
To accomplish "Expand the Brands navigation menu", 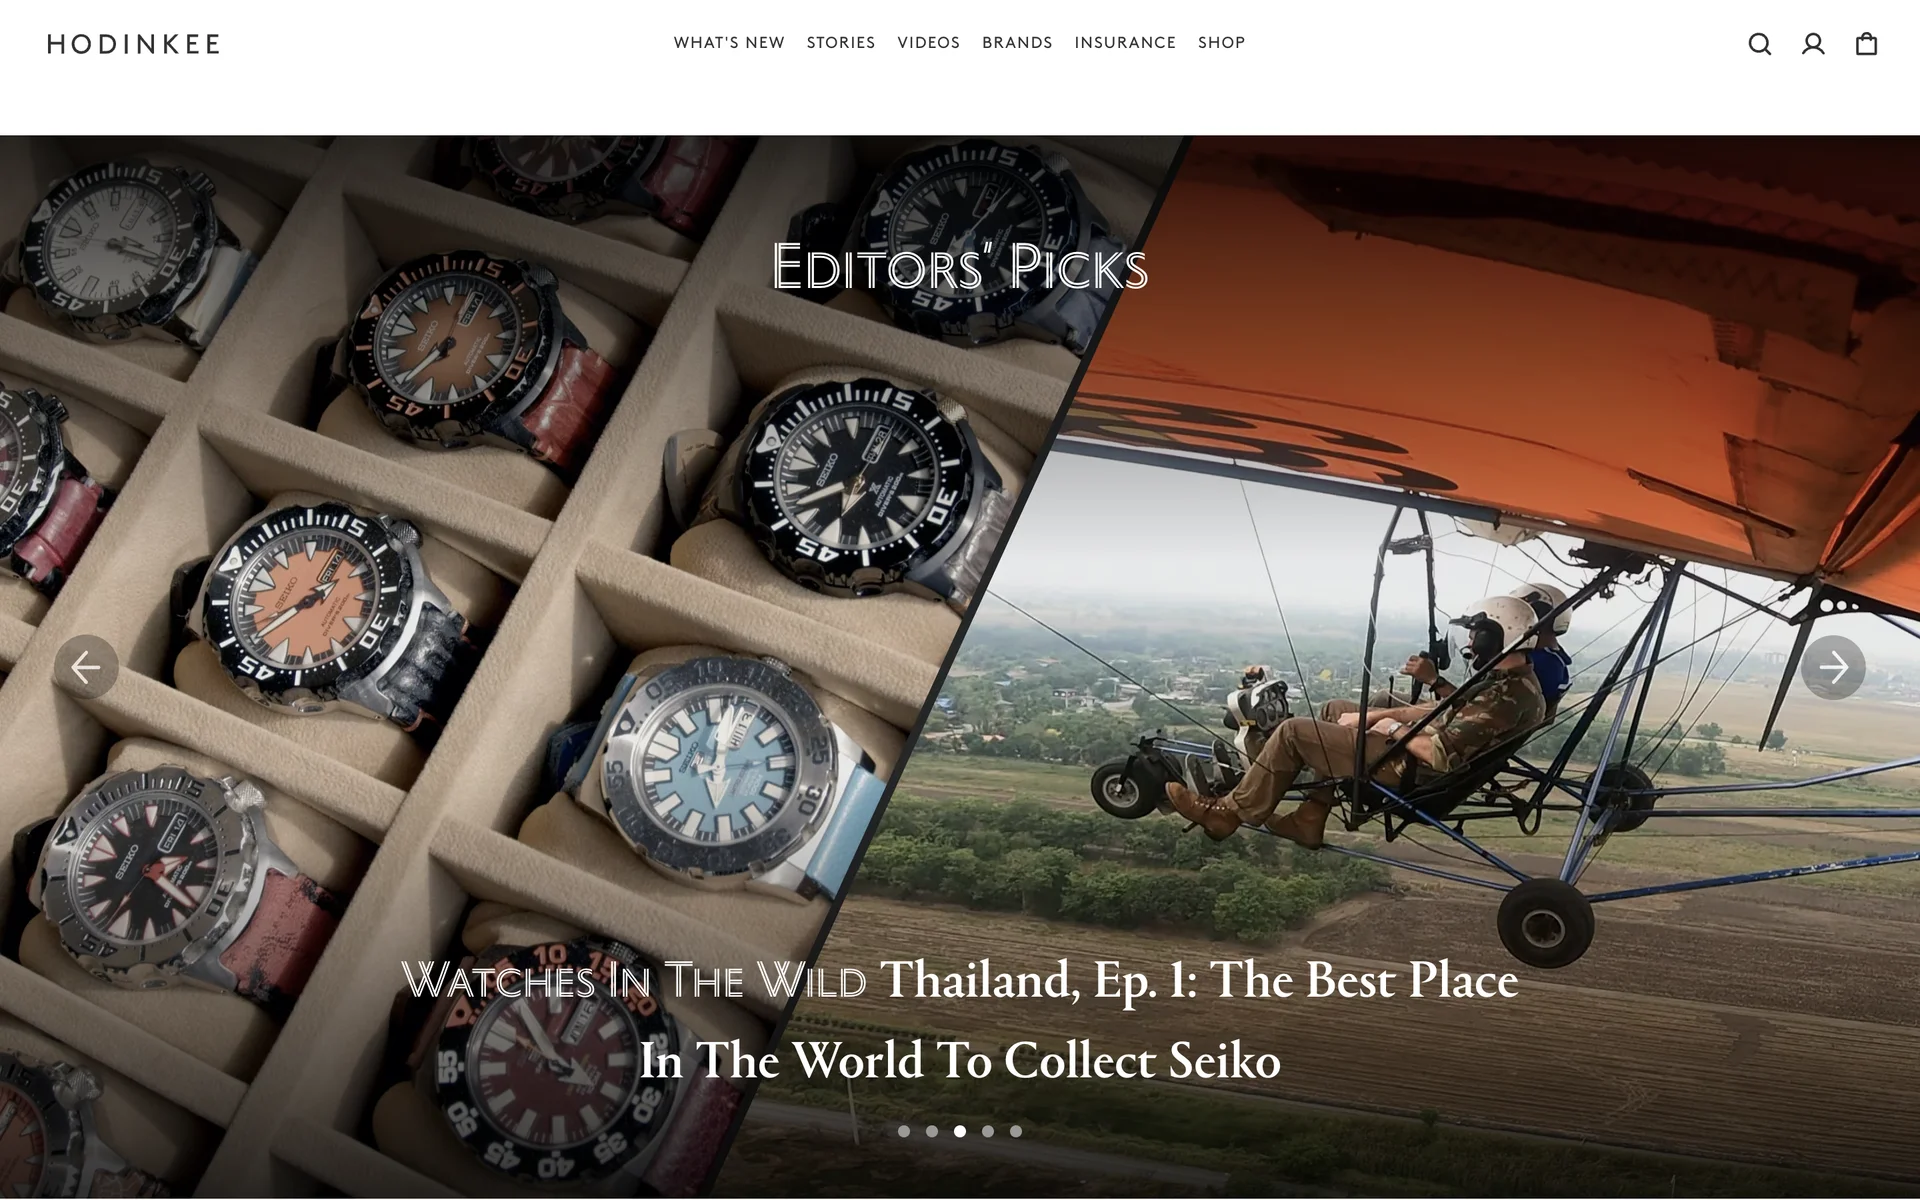I will click(x=1017, y=43).
